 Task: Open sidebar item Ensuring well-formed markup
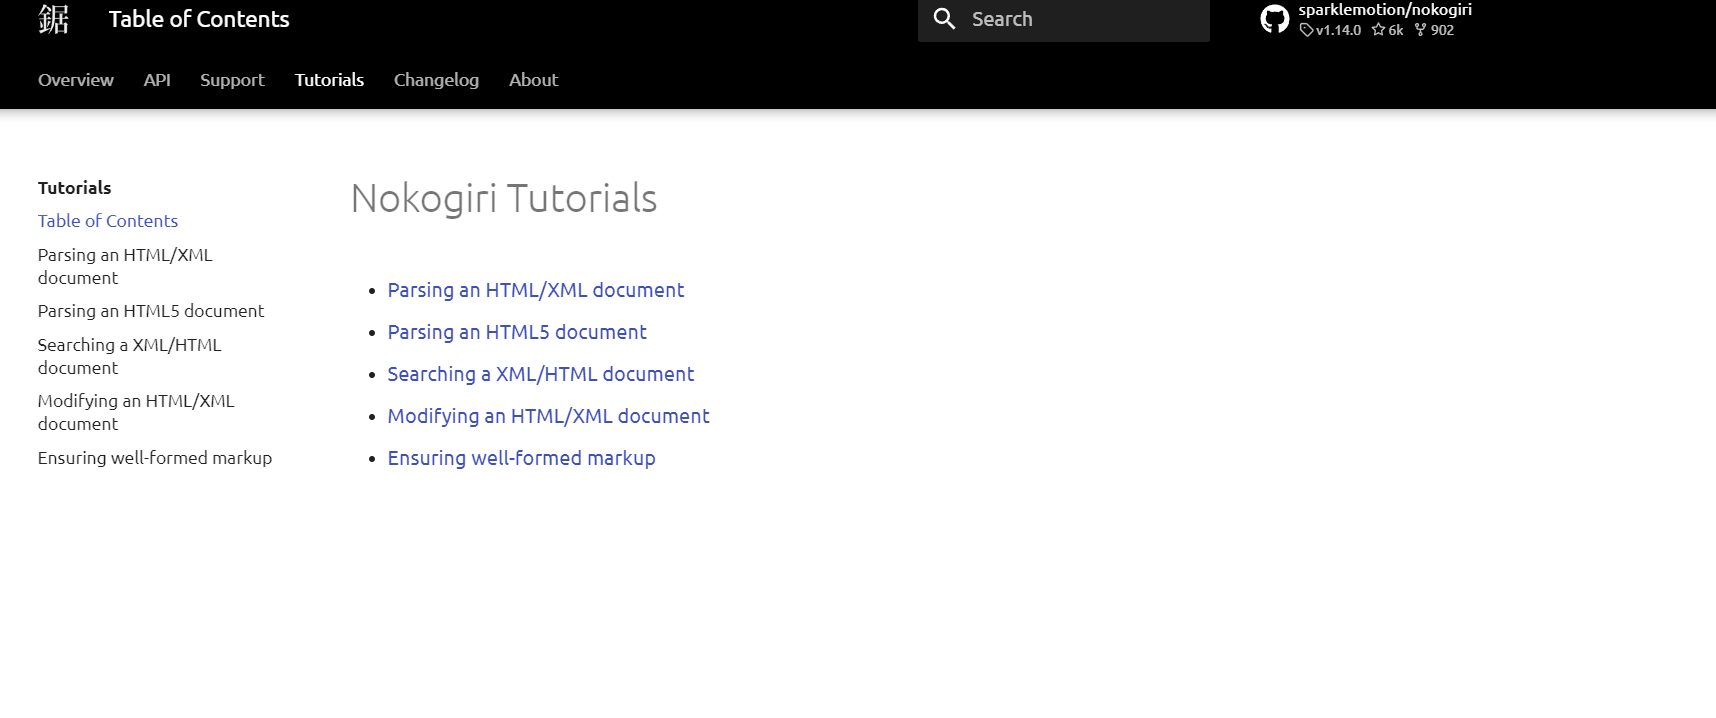(155, 458)
